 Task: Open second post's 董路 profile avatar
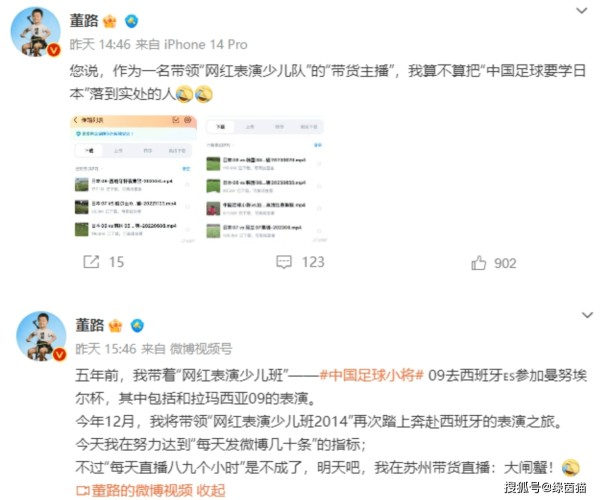pos(41,336)
